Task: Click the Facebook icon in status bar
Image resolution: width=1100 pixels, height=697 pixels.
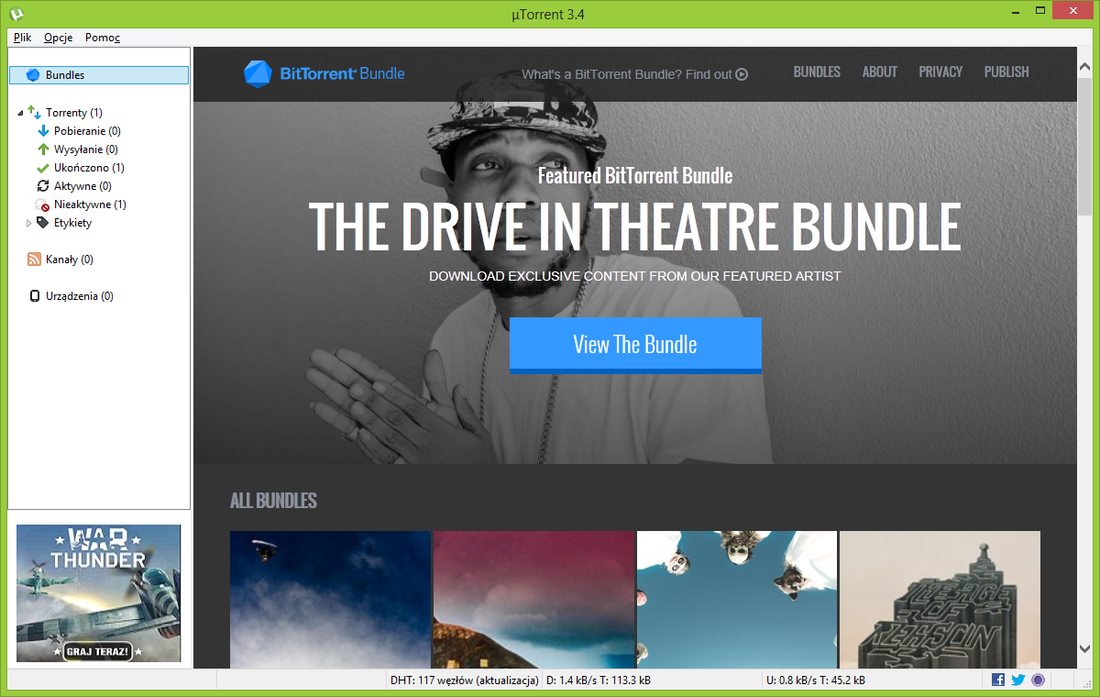Action: [x=998, y=679]
